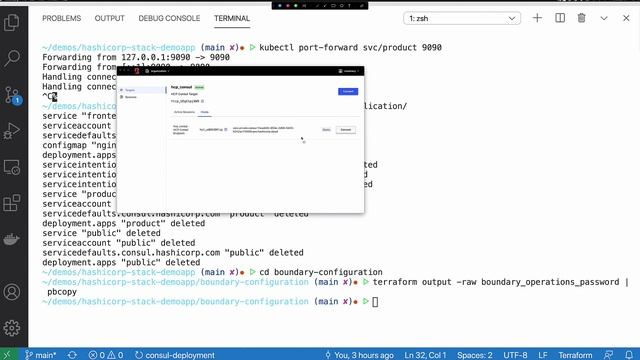Image resolution: width=640 pixels, height=360 pixels.
Task: Click consul-deployment status bar item
Action: [175, 355]
